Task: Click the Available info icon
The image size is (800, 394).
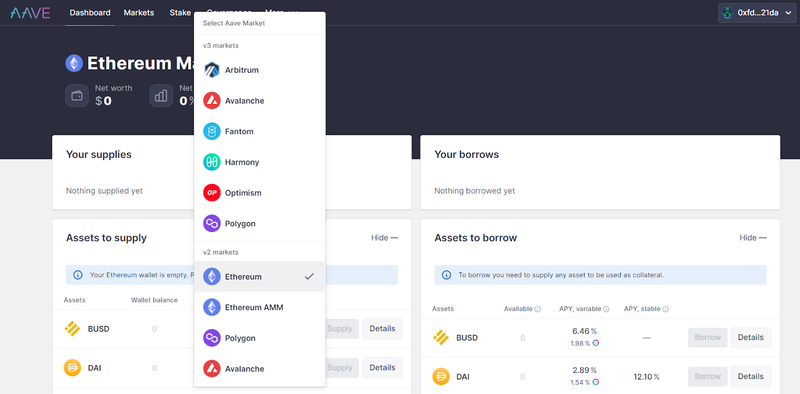Action: pyautogui.click(x=538, y=309)
